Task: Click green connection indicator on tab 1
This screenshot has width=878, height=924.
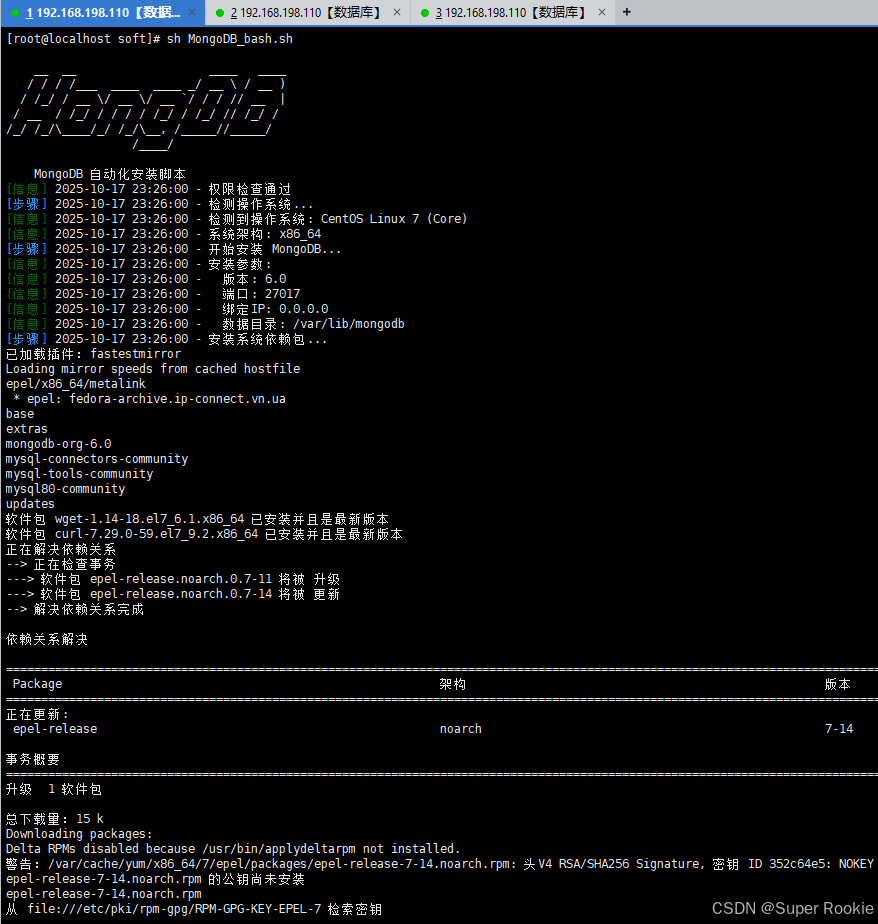Action: (15, 13)
